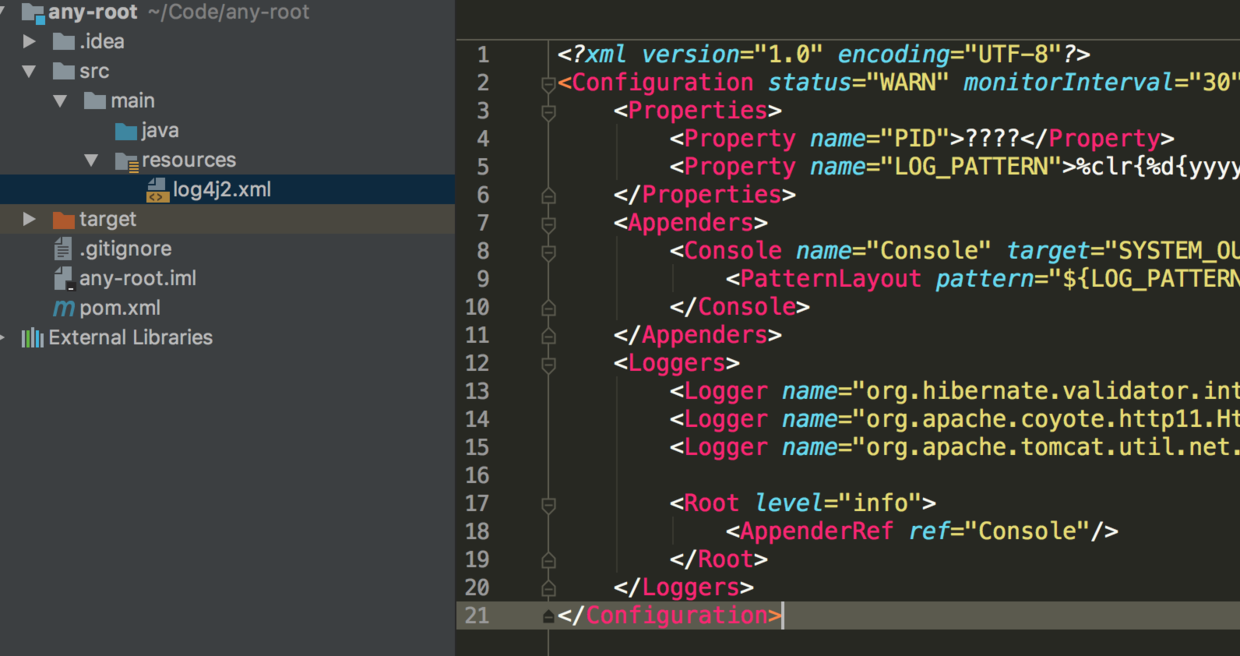
Task: Click the java folder icon
Action: [124, 130]
